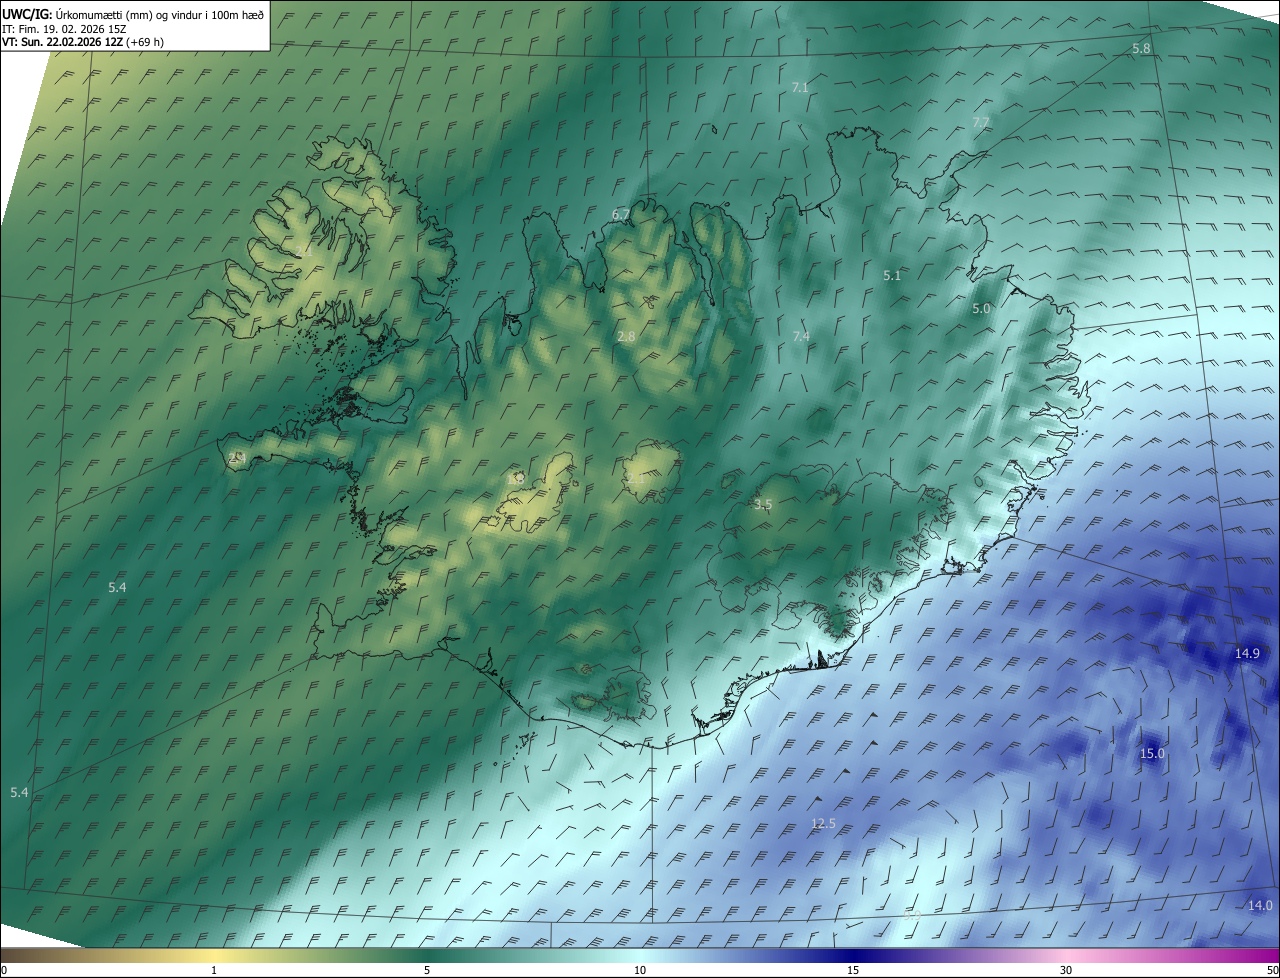Click the 10 tick on the colour scale
The image size is (1280, 978).
(x=640, y=970)
